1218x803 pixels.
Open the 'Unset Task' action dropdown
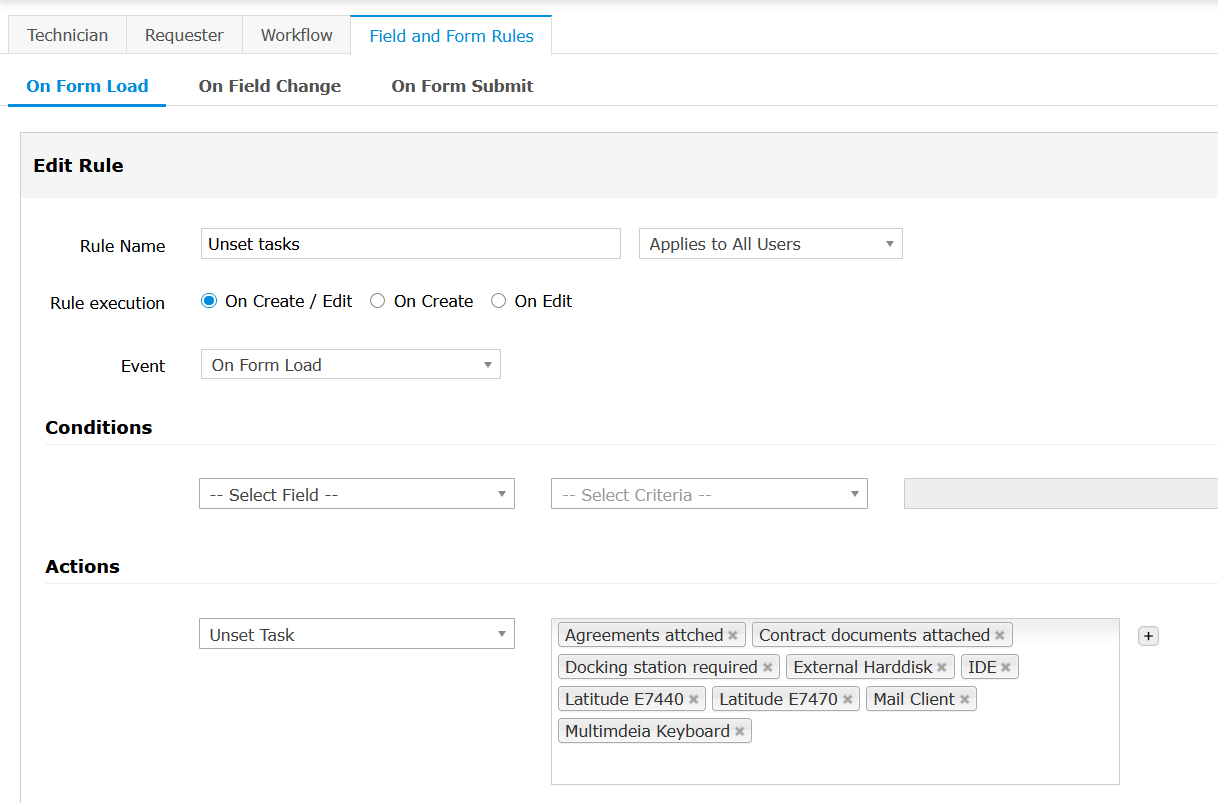[x=357, y=635]
